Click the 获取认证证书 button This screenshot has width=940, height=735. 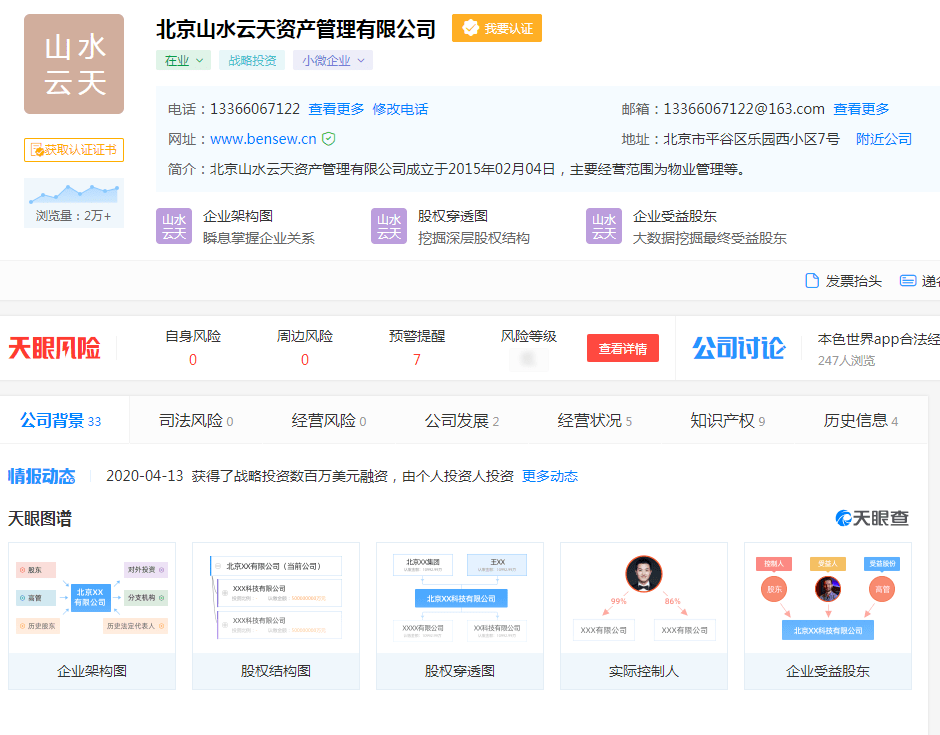(x=74, y=150)
